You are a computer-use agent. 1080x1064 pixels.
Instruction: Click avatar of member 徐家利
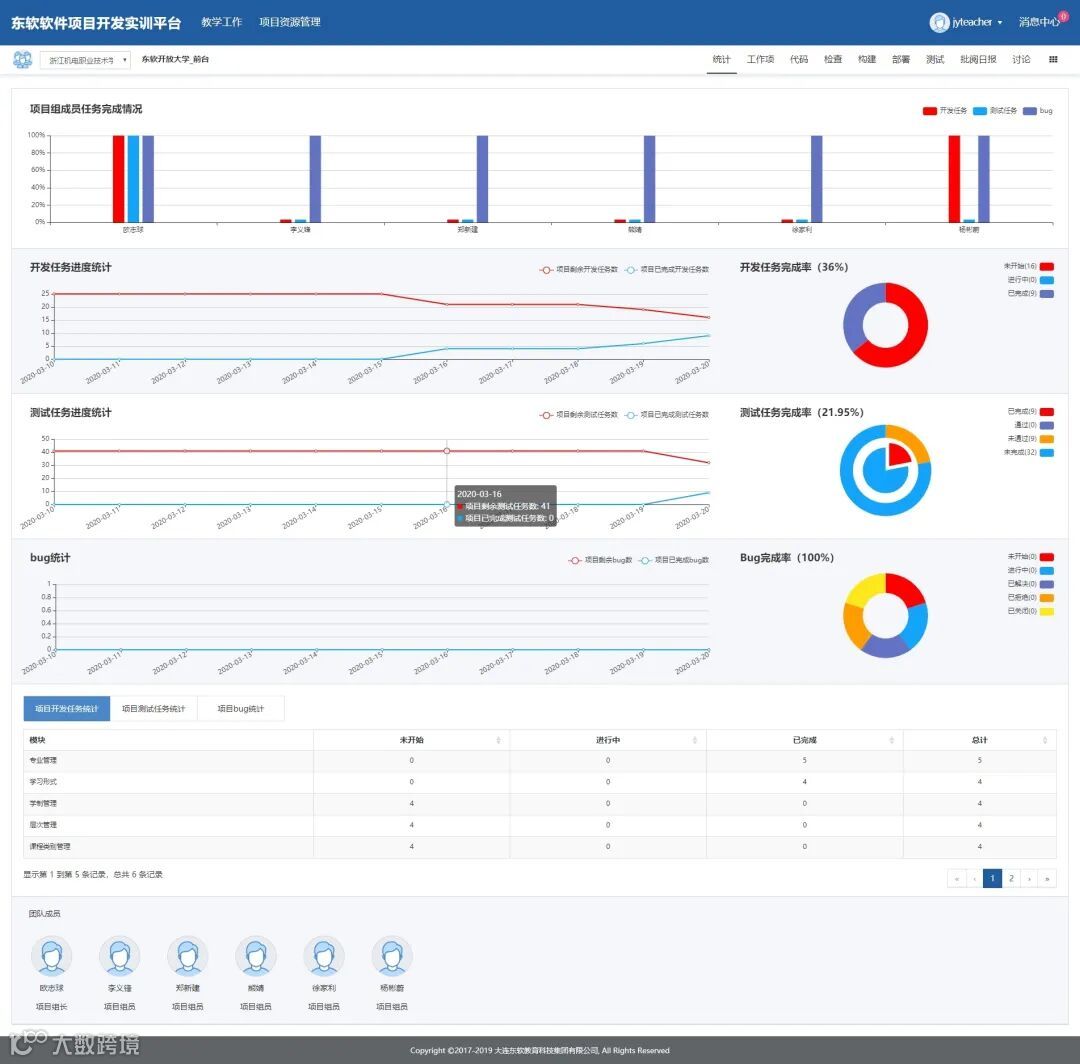(324, 956)
